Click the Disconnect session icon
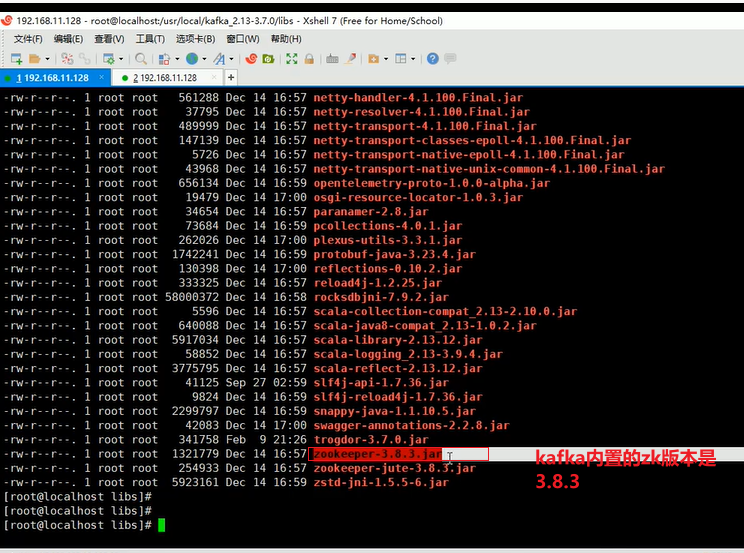The width and height of the screenshot is (744, 553). coord(67,59)
